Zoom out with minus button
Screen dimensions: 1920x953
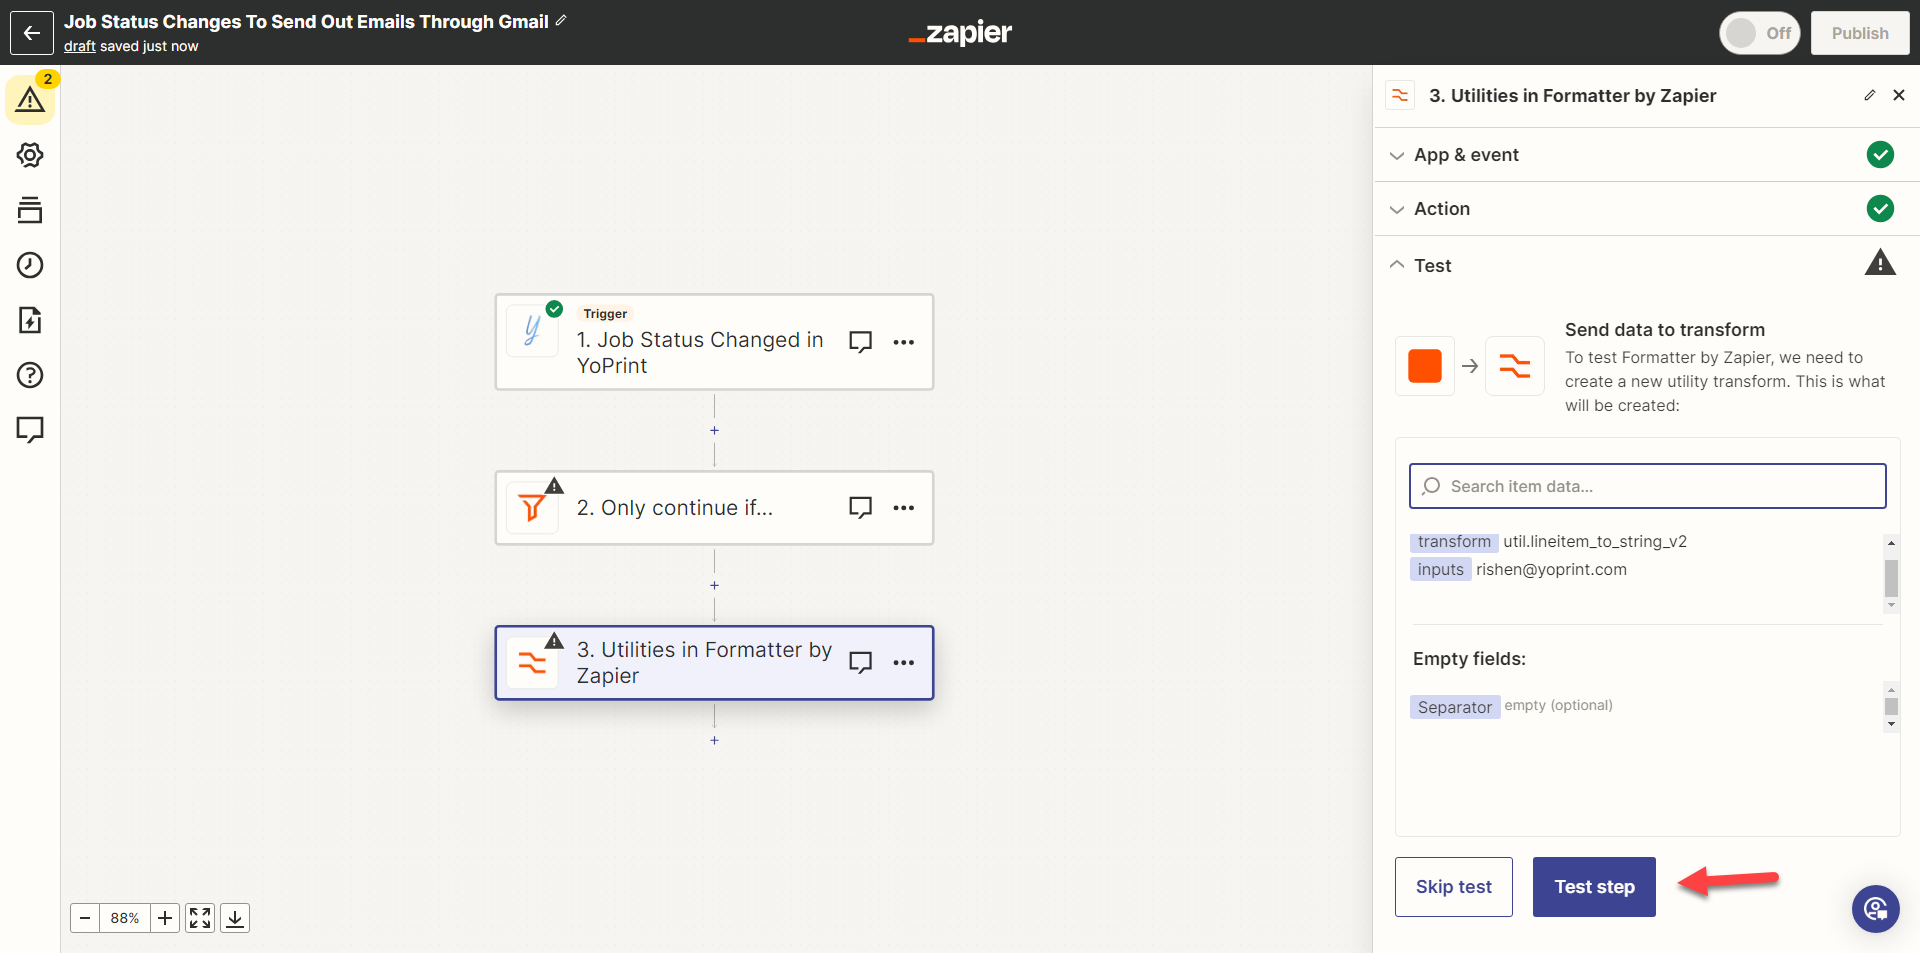[x=85, y=918]
